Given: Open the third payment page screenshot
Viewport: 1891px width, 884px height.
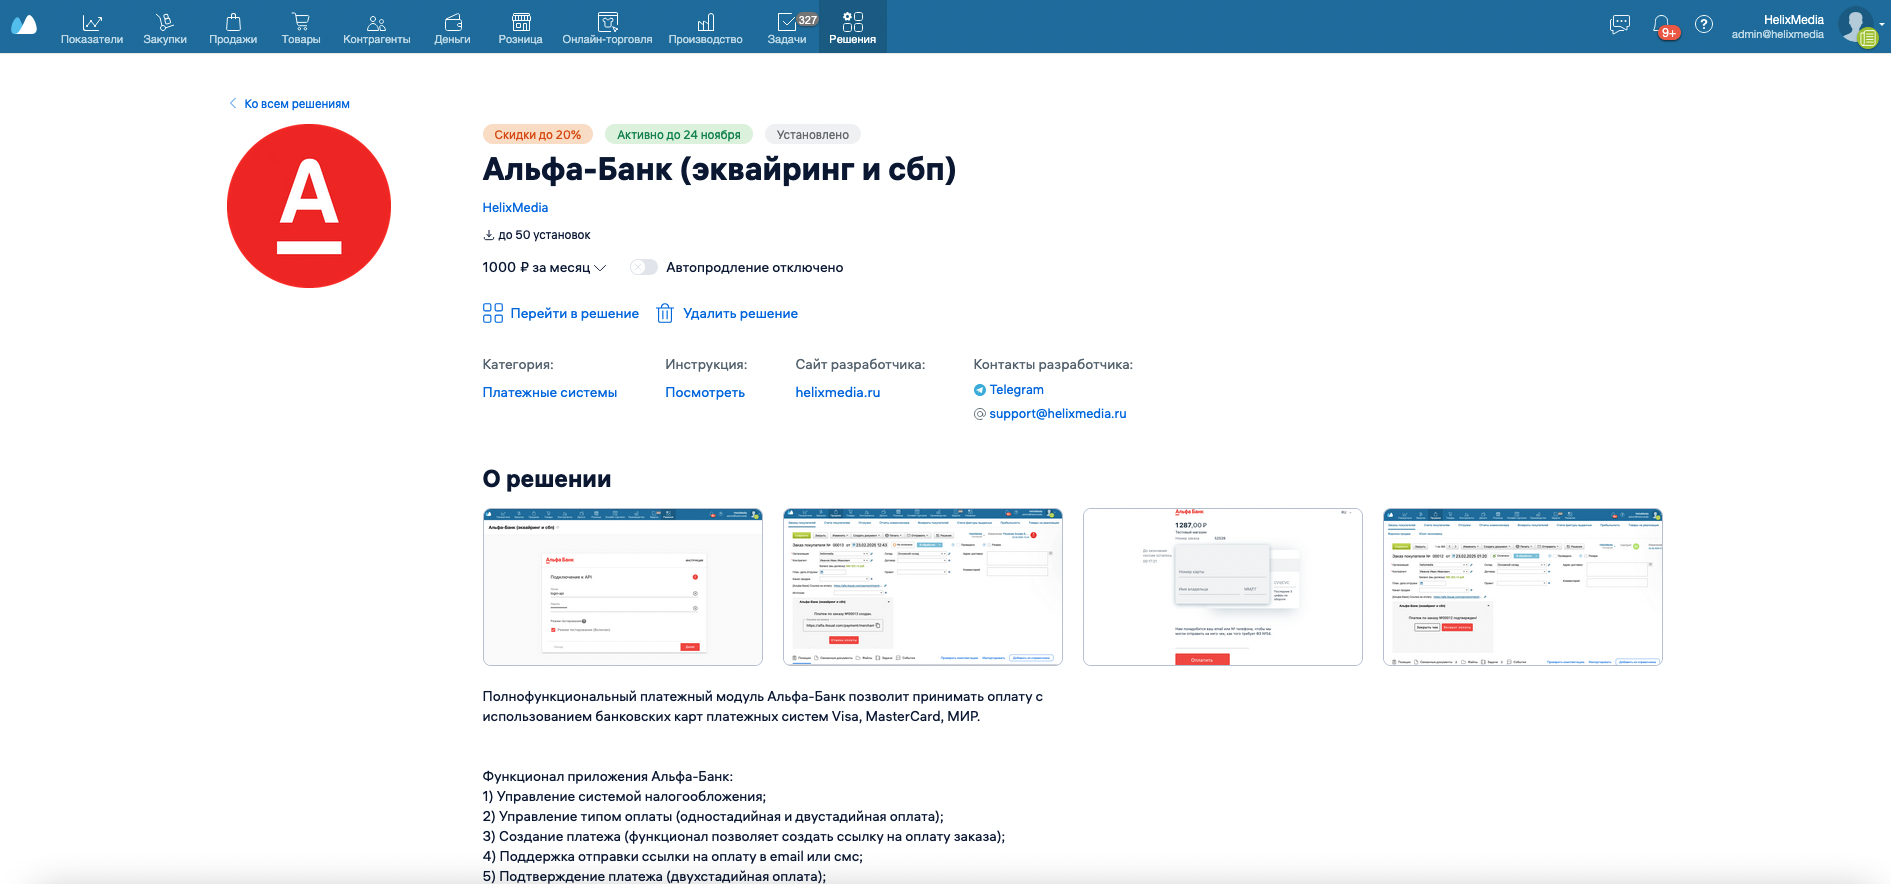Looking at the screenshot, I should pyautogui.click(x=1222, y=587).
